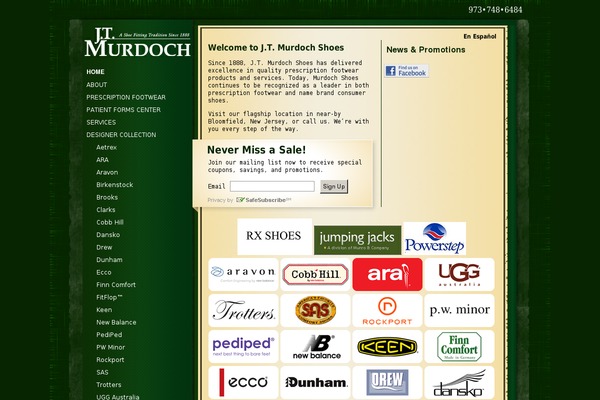Select the Powerstep brand logo
600x400 pixels.
coord(434,239)
